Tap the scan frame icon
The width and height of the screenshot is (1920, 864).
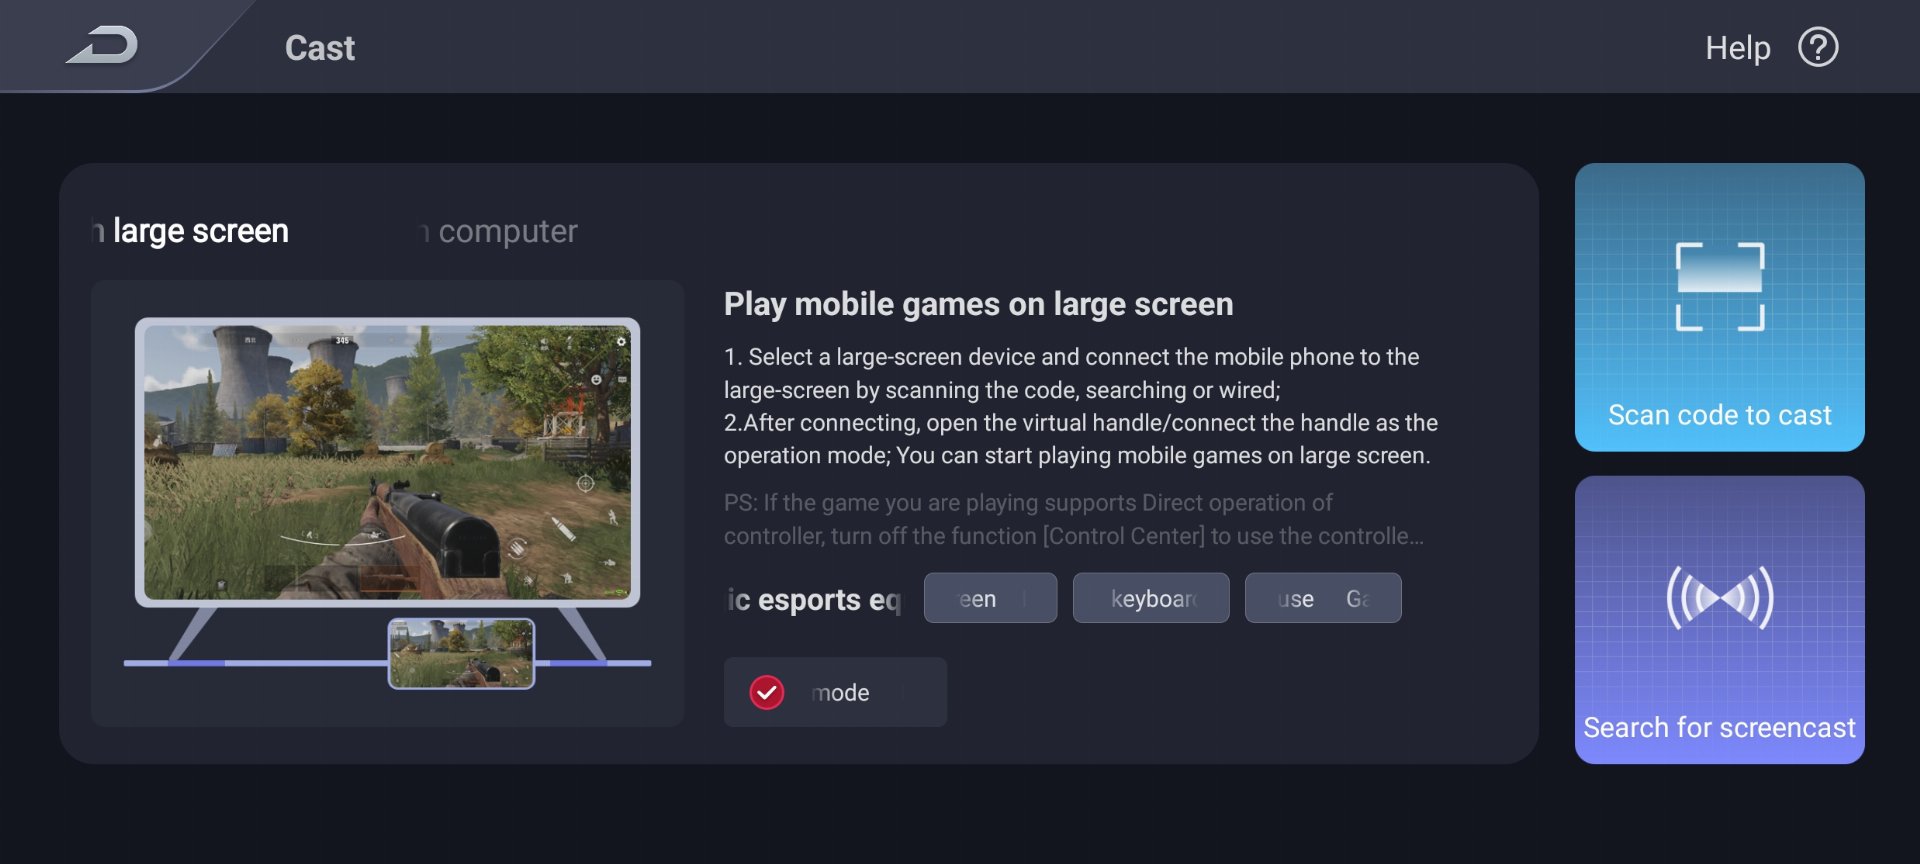pos(1719,286)
